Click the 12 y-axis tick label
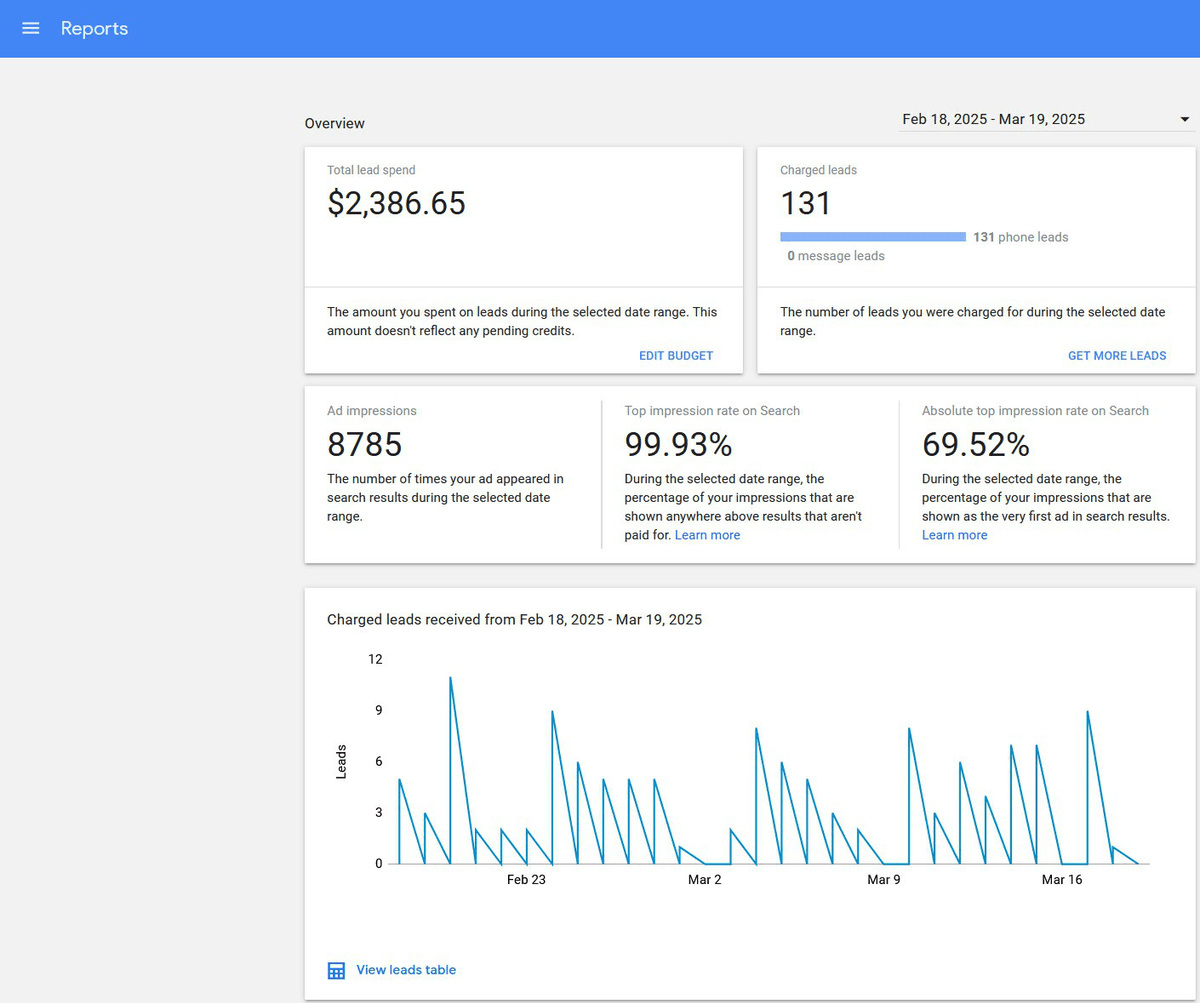 pyautogui.click(x=375, y=659)
